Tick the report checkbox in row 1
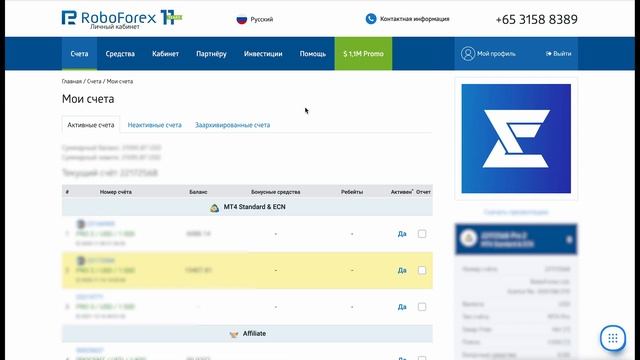This screenshot has width=640, height=360. point(422,234)
